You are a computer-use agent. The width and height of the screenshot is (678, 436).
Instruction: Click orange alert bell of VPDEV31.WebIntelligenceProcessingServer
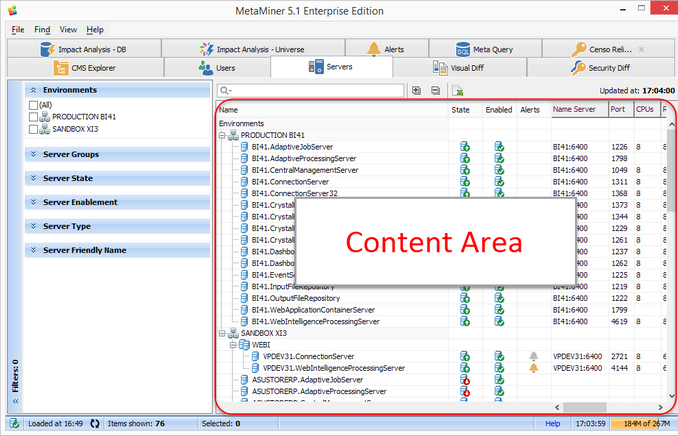pyautogui.click(x=534, y=368)
